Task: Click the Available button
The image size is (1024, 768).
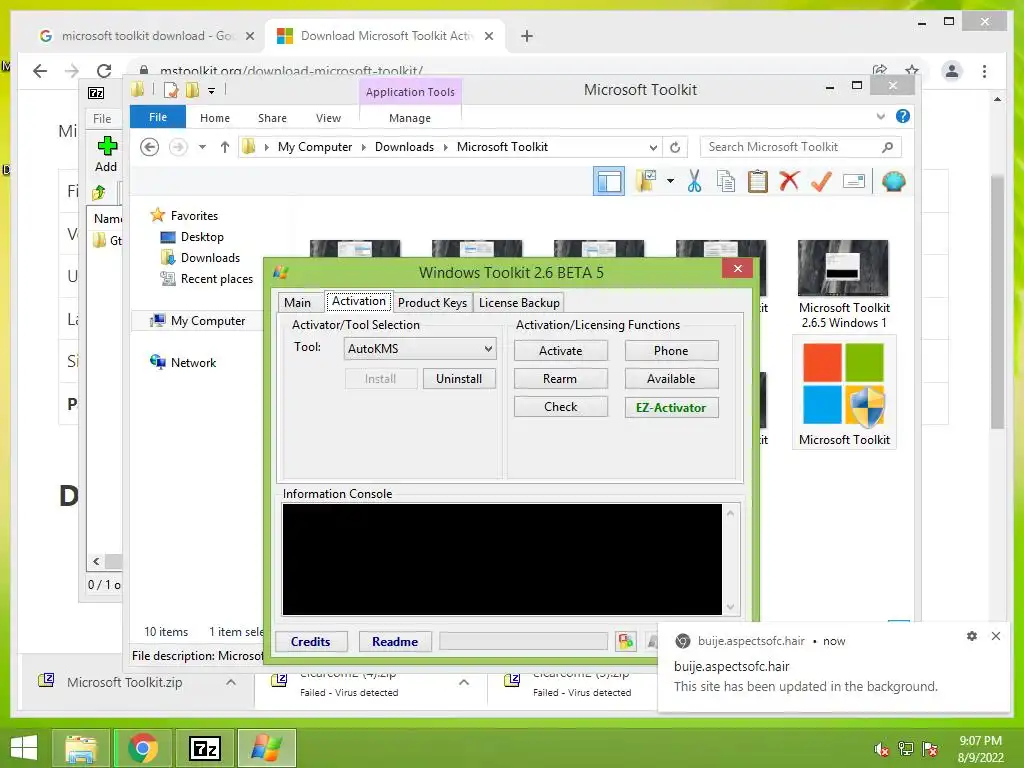Action: [671, 379]
